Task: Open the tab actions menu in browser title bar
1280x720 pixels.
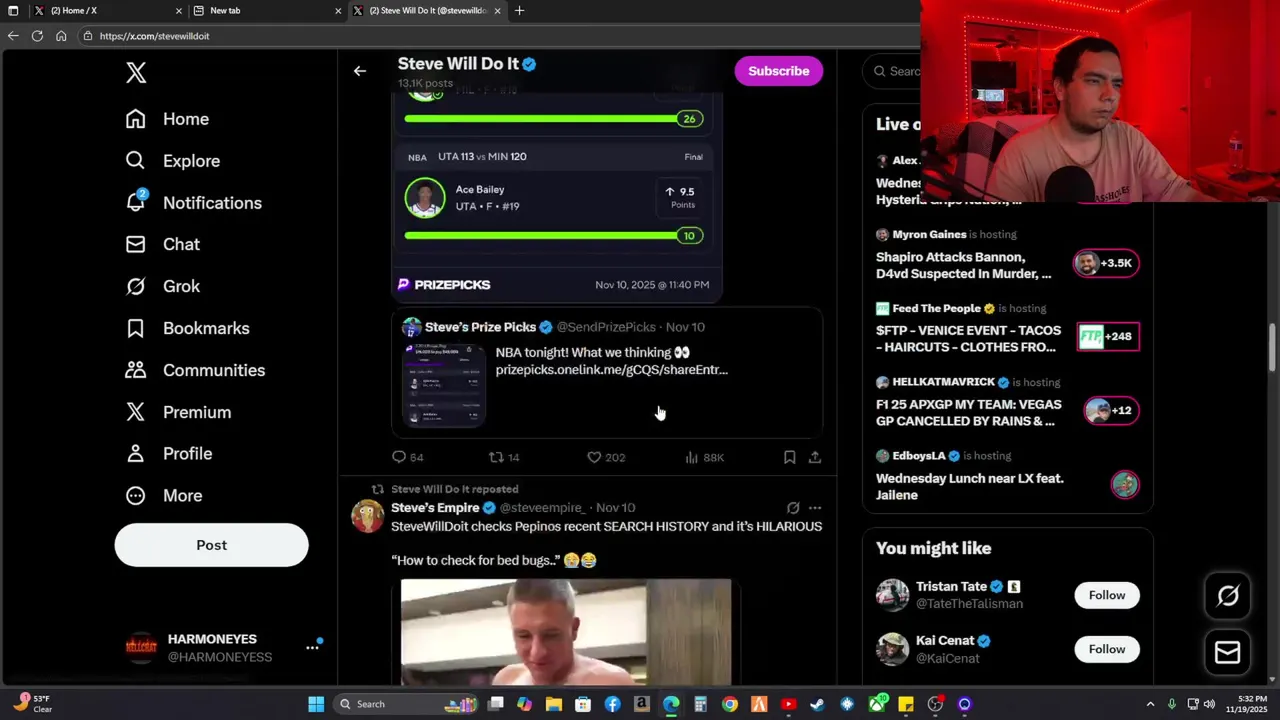Action: point(13,11)
